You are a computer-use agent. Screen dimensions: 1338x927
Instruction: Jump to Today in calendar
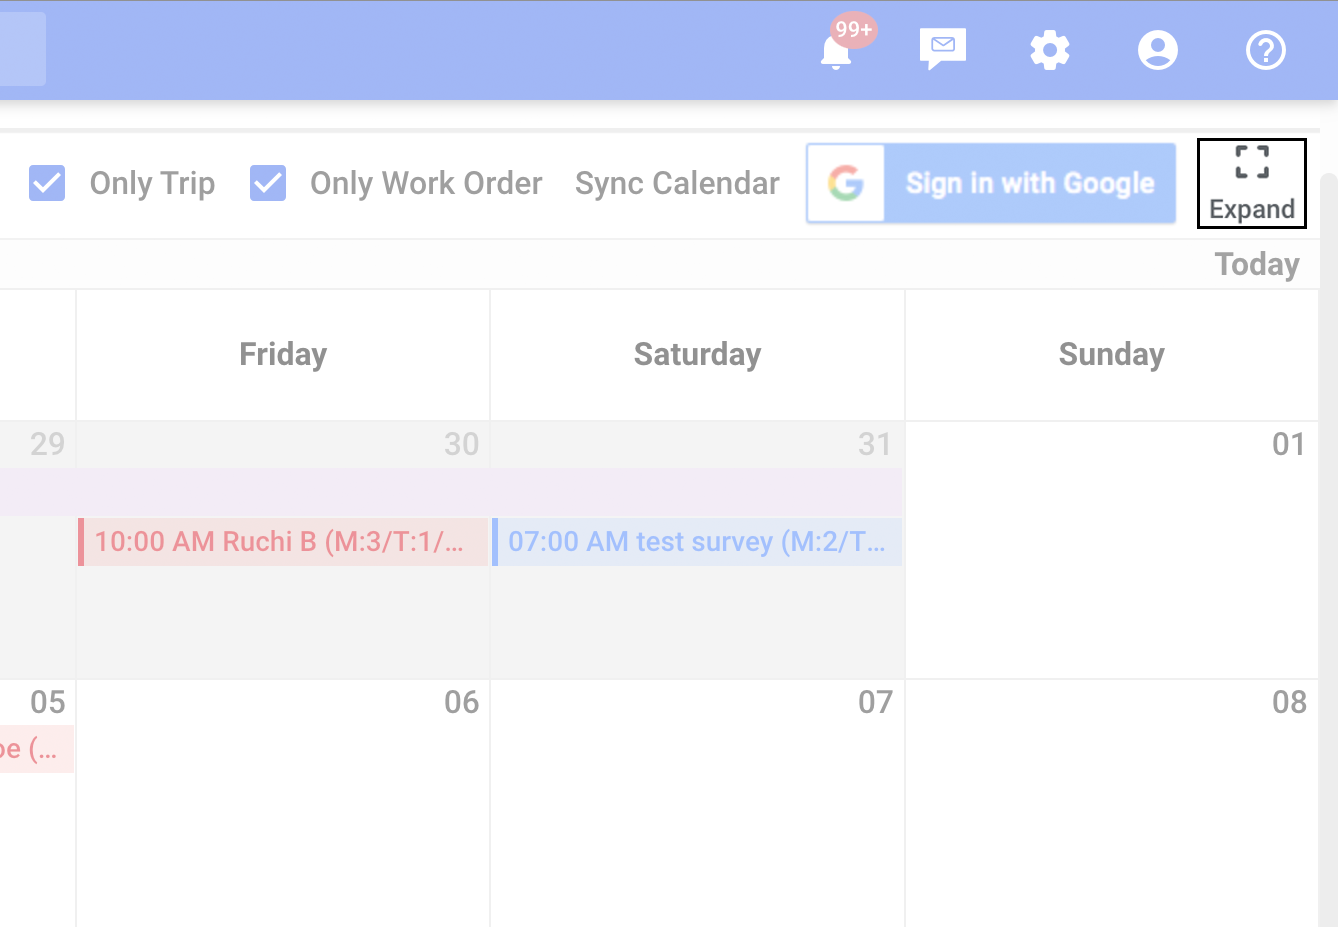click(x=1257, y=265)
